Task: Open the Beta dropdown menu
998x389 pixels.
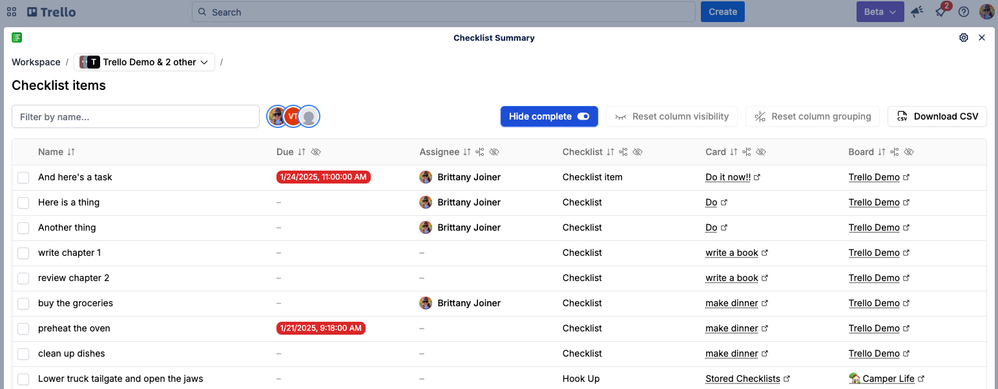Action: tap(880, 11)
